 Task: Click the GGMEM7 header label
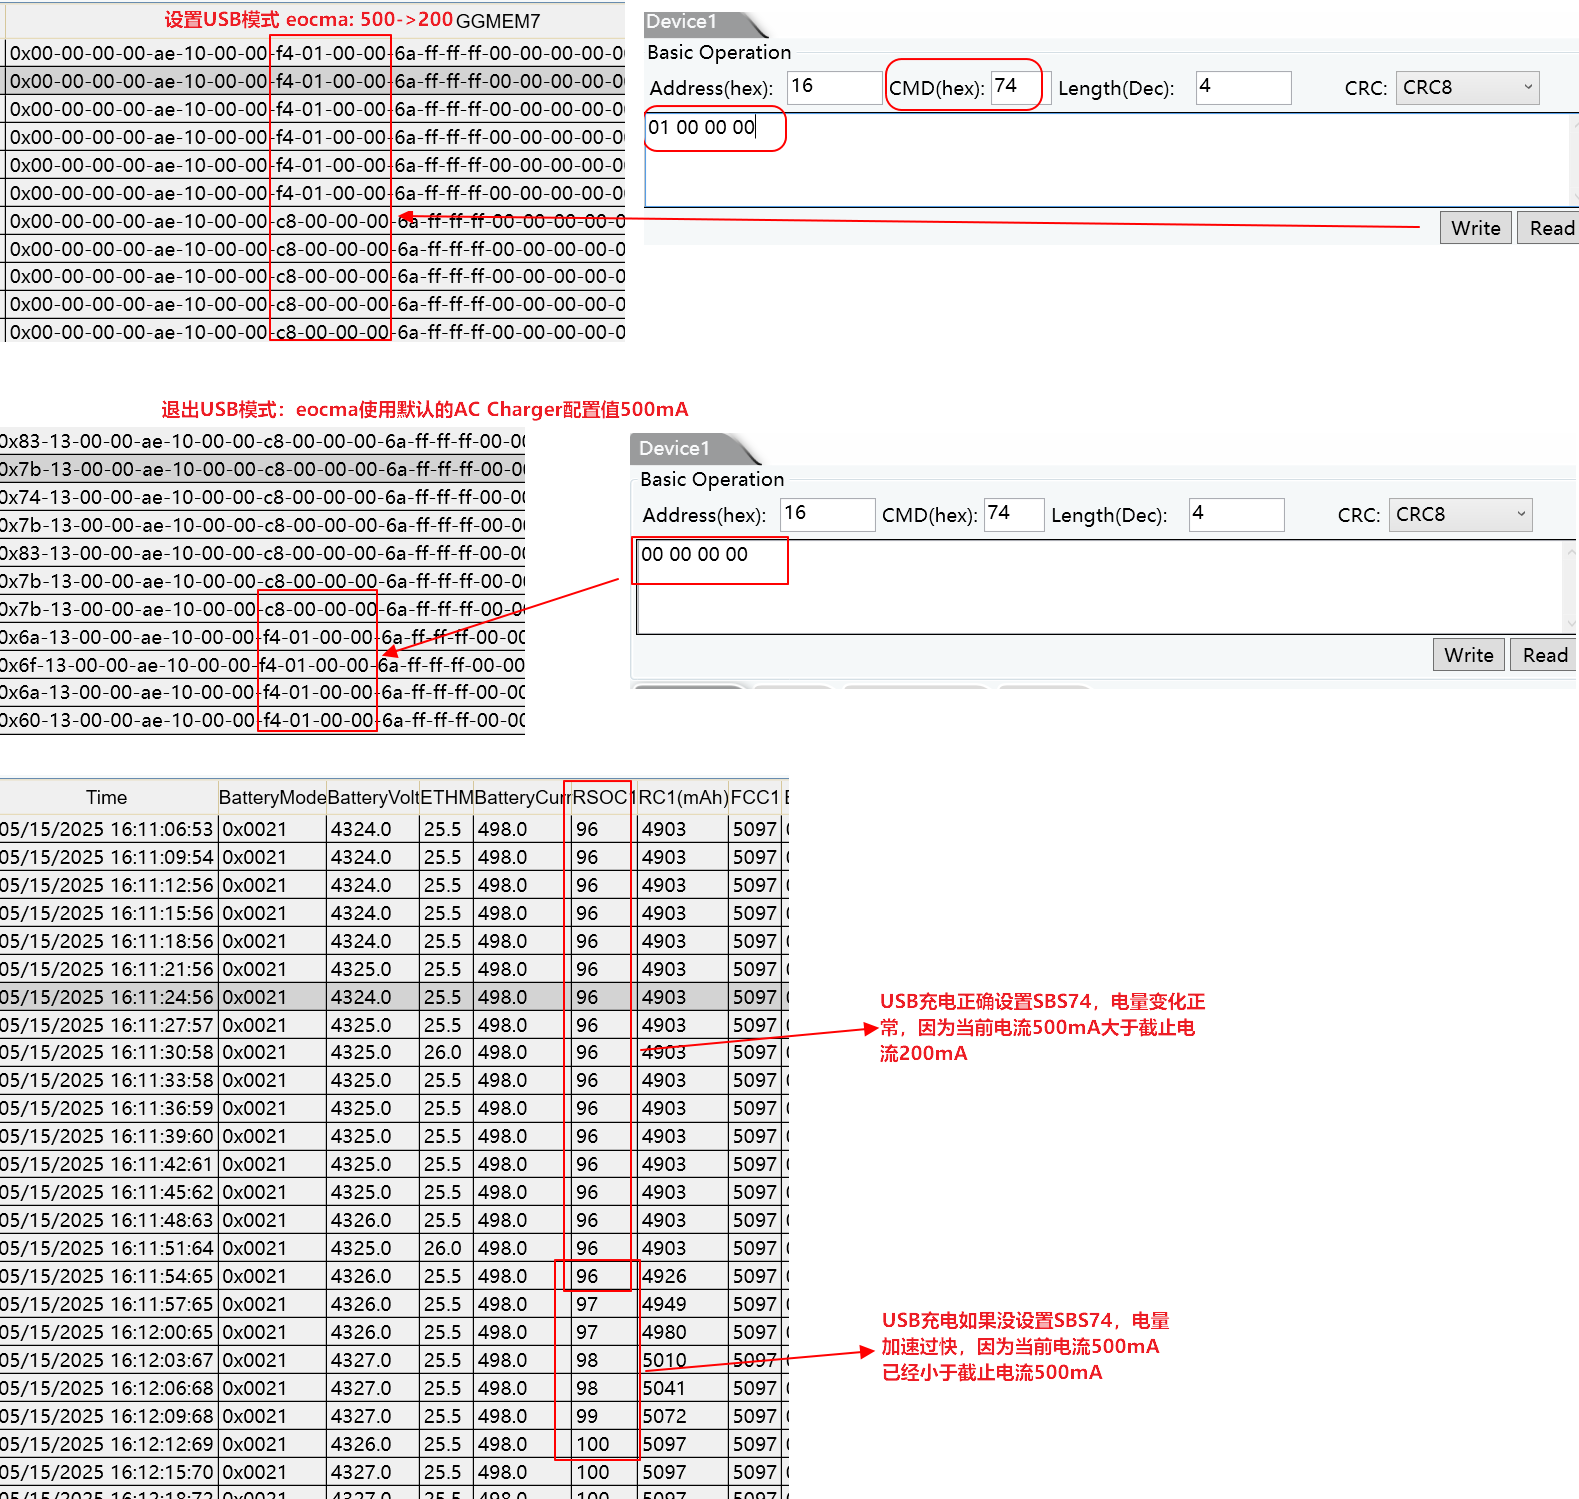coord(498,21)
